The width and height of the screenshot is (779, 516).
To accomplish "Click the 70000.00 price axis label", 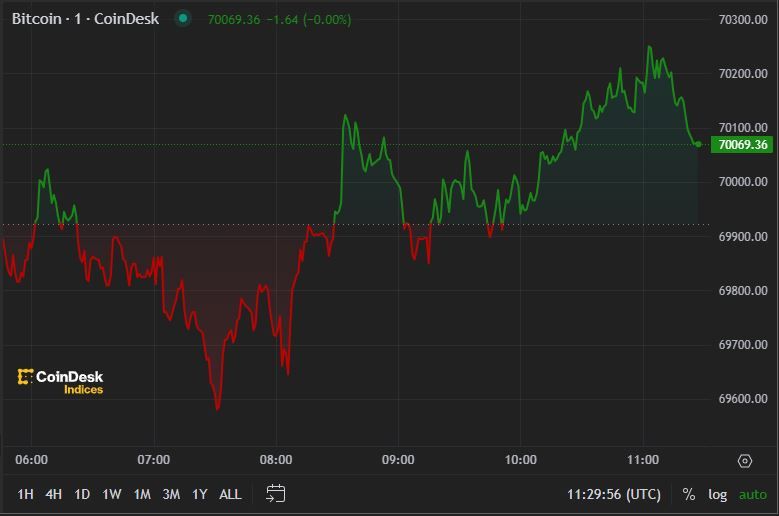I will [743, 182].
